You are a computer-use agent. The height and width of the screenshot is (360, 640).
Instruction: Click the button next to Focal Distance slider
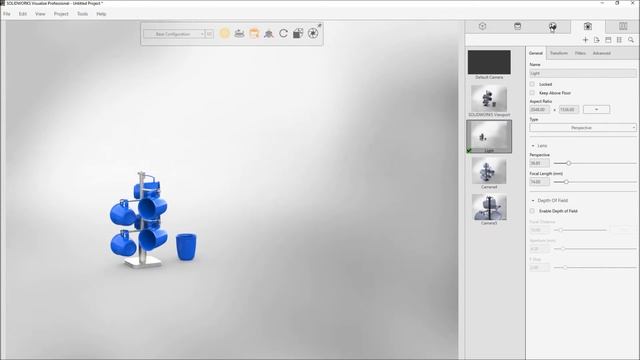coord(623,230)
